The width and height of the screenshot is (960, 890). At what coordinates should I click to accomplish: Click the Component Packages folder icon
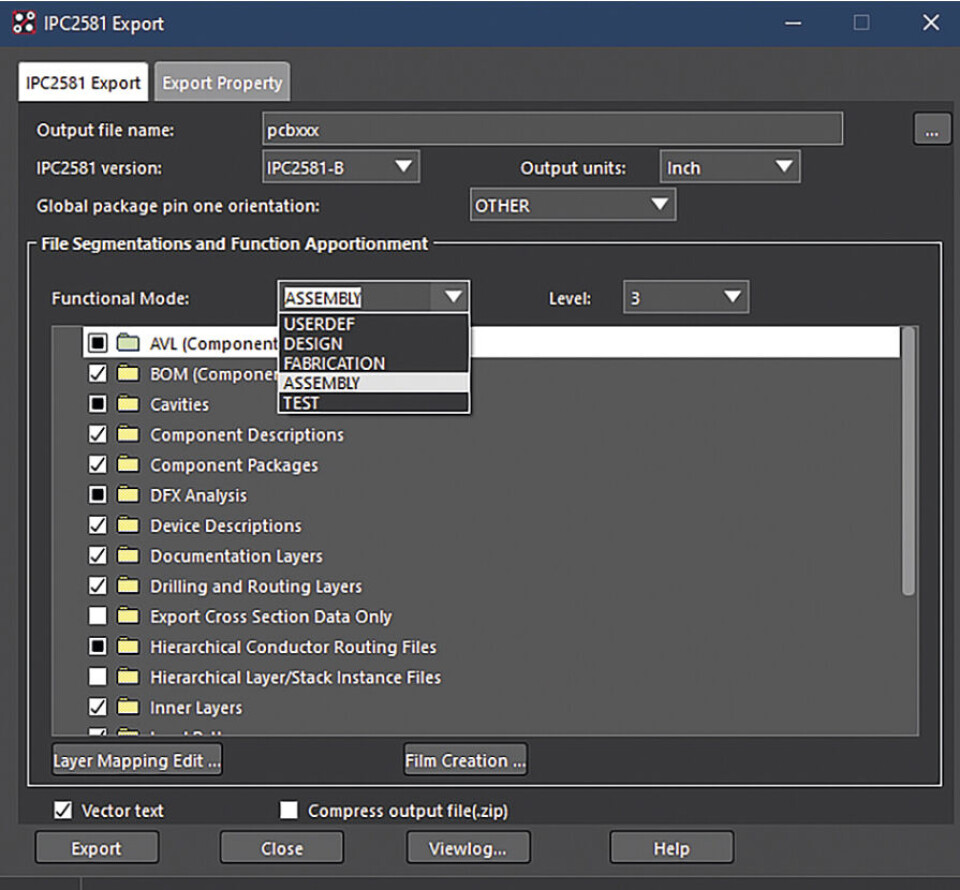tap(128, 465)
